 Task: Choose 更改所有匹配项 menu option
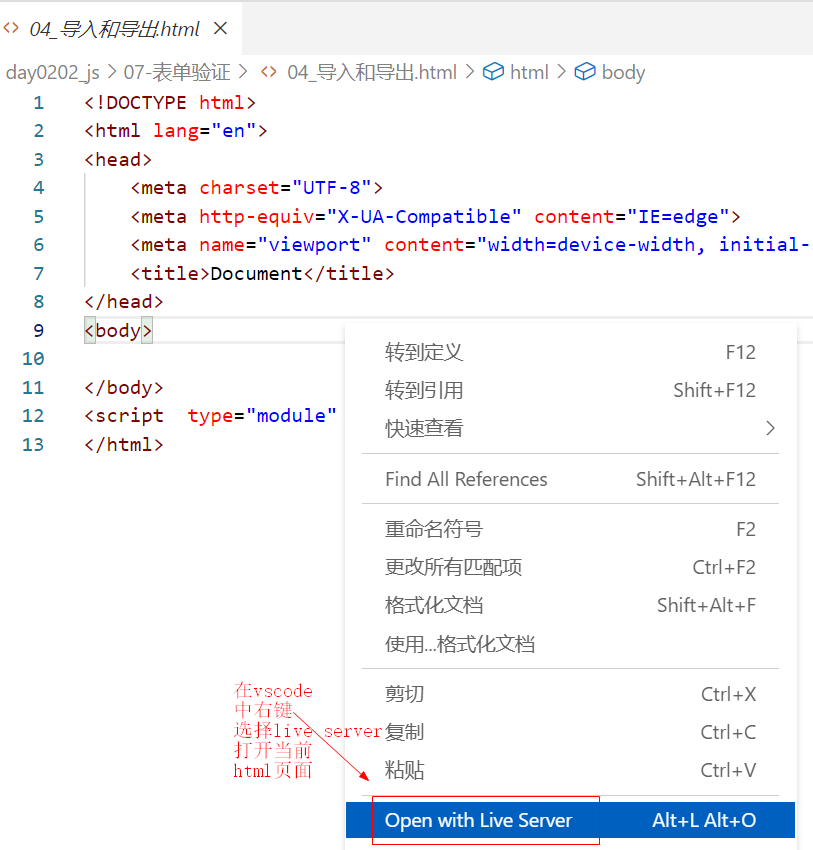click(453, 567)
